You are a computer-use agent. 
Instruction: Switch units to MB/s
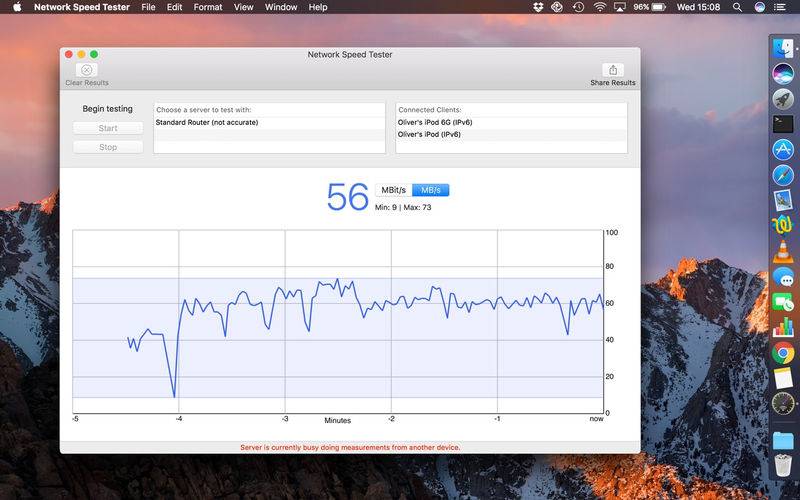[x=431, y=190]
